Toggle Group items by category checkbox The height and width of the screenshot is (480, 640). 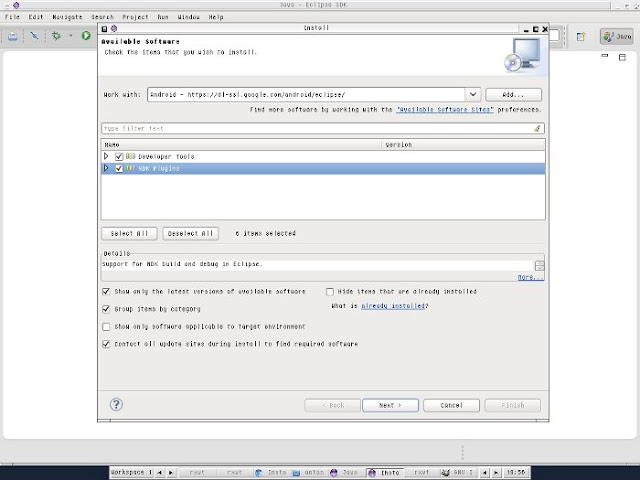click(x=106, y=309)
